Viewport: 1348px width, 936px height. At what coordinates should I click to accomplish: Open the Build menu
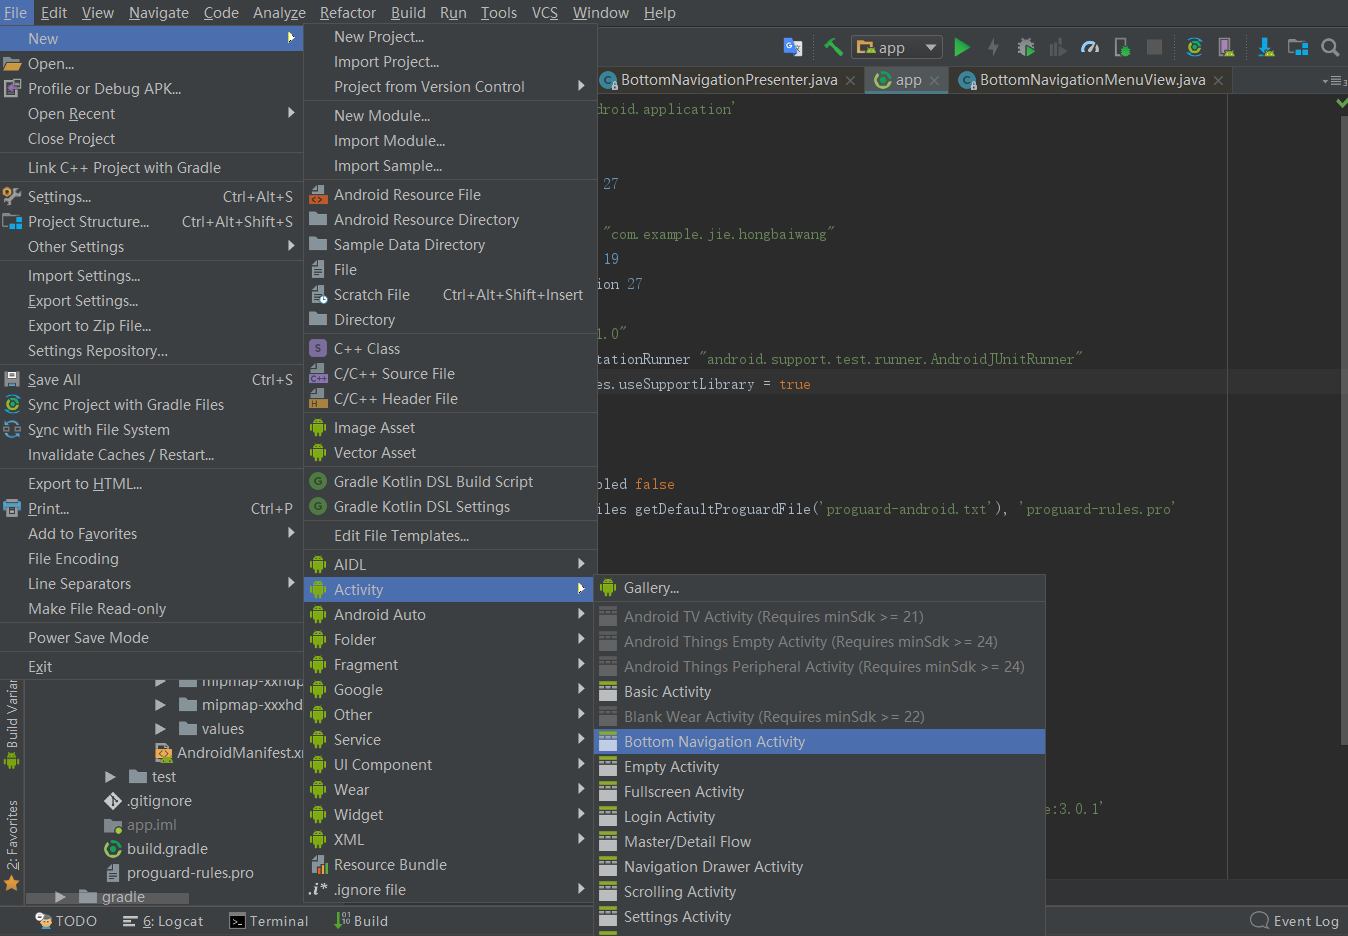[408, 12]
